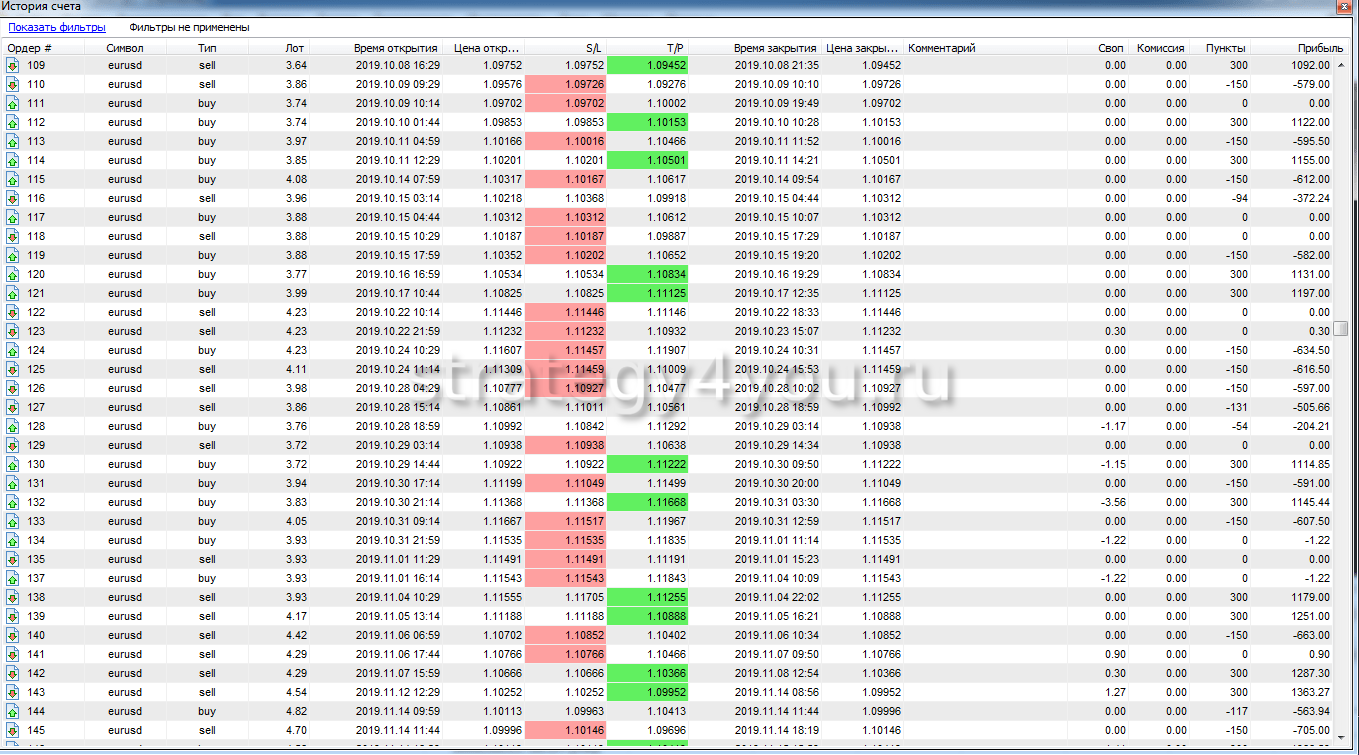The width and height of the screenshot is (1359, 755).
Task: Select the green T/P cell of order 109
Action: (x=647, y=65)
